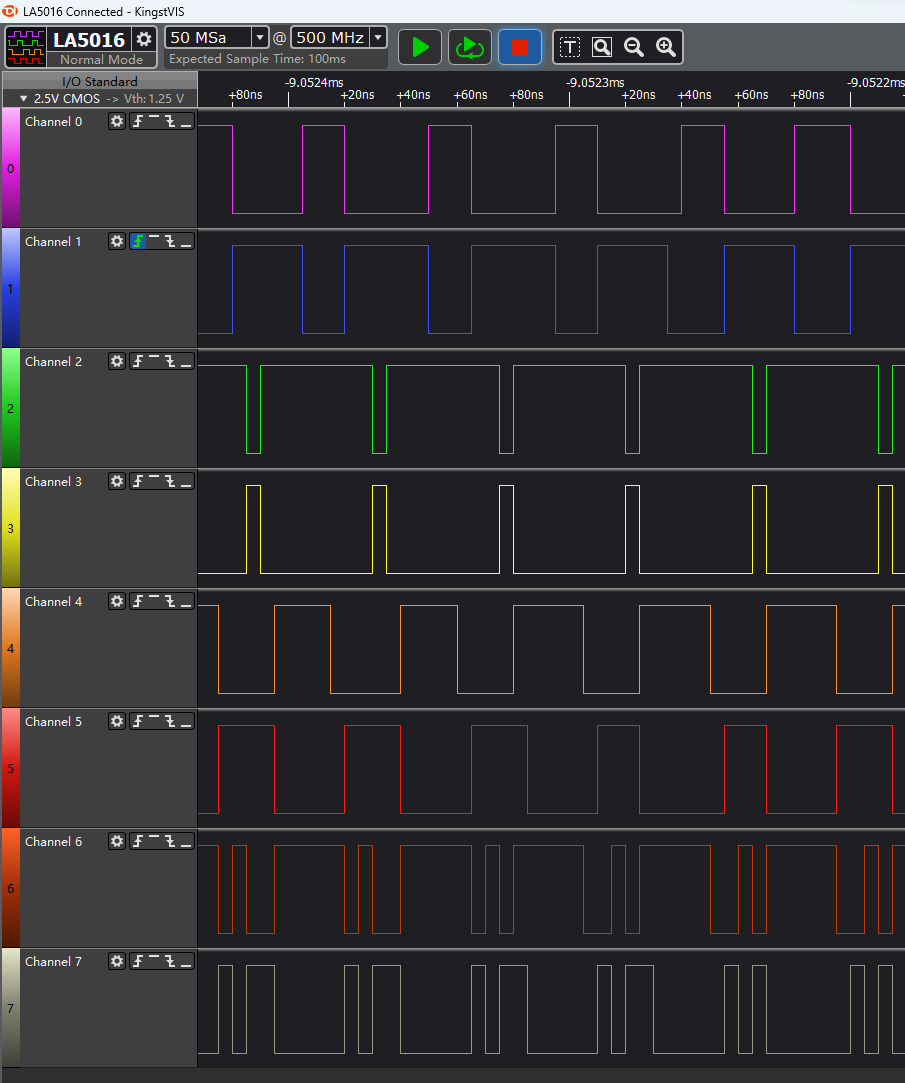The image size is (905, 1083).
Task: Select the time measurement cursor tool
Action: point(569,47)
